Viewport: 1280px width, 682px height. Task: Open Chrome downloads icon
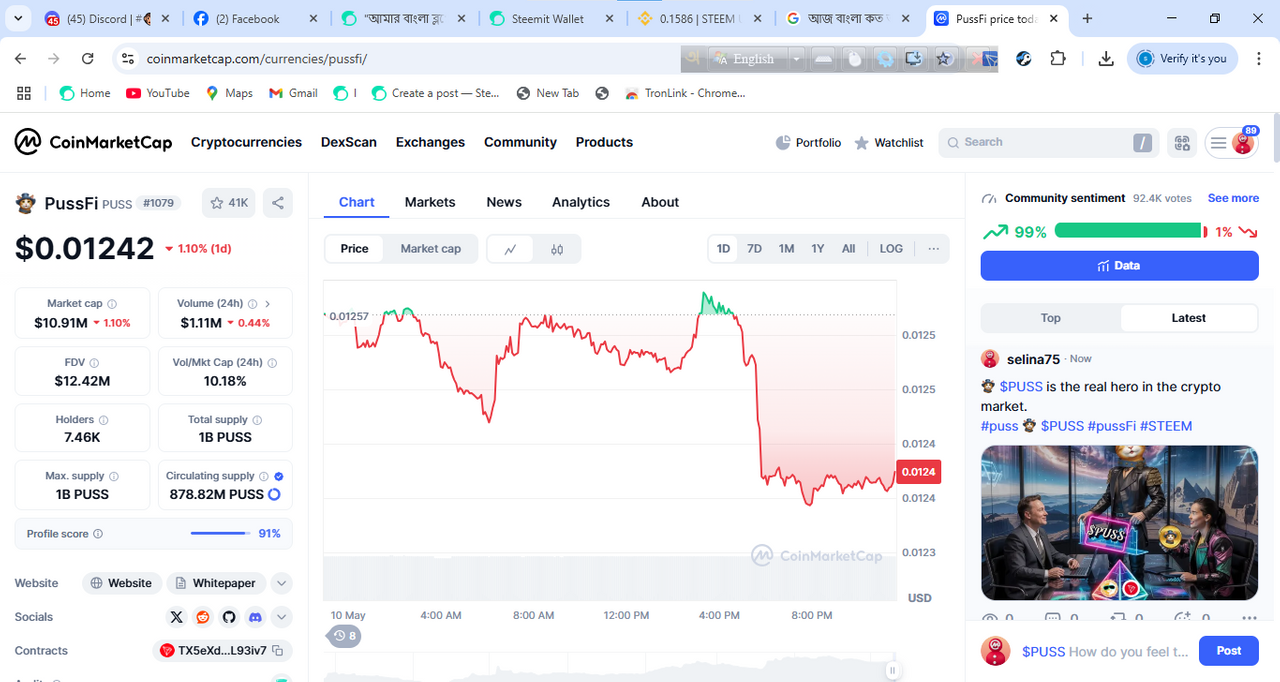tap(1106, 59)
